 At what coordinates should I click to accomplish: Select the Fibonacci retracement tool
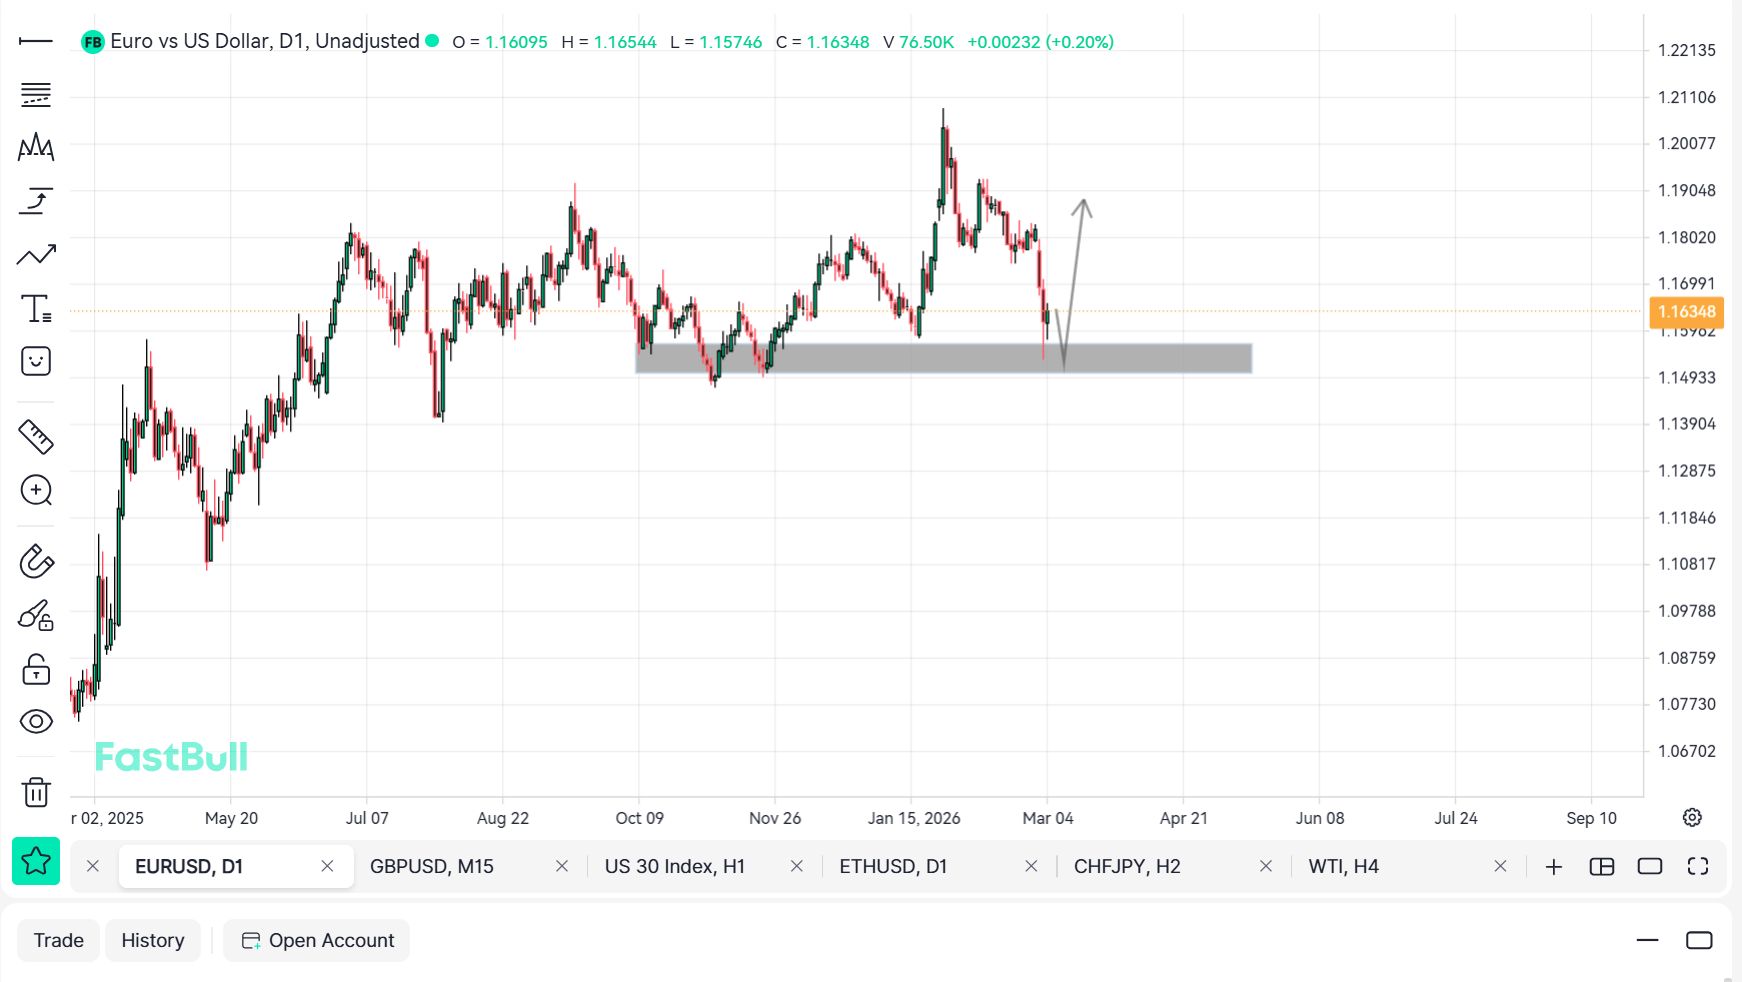pos(36,95)
